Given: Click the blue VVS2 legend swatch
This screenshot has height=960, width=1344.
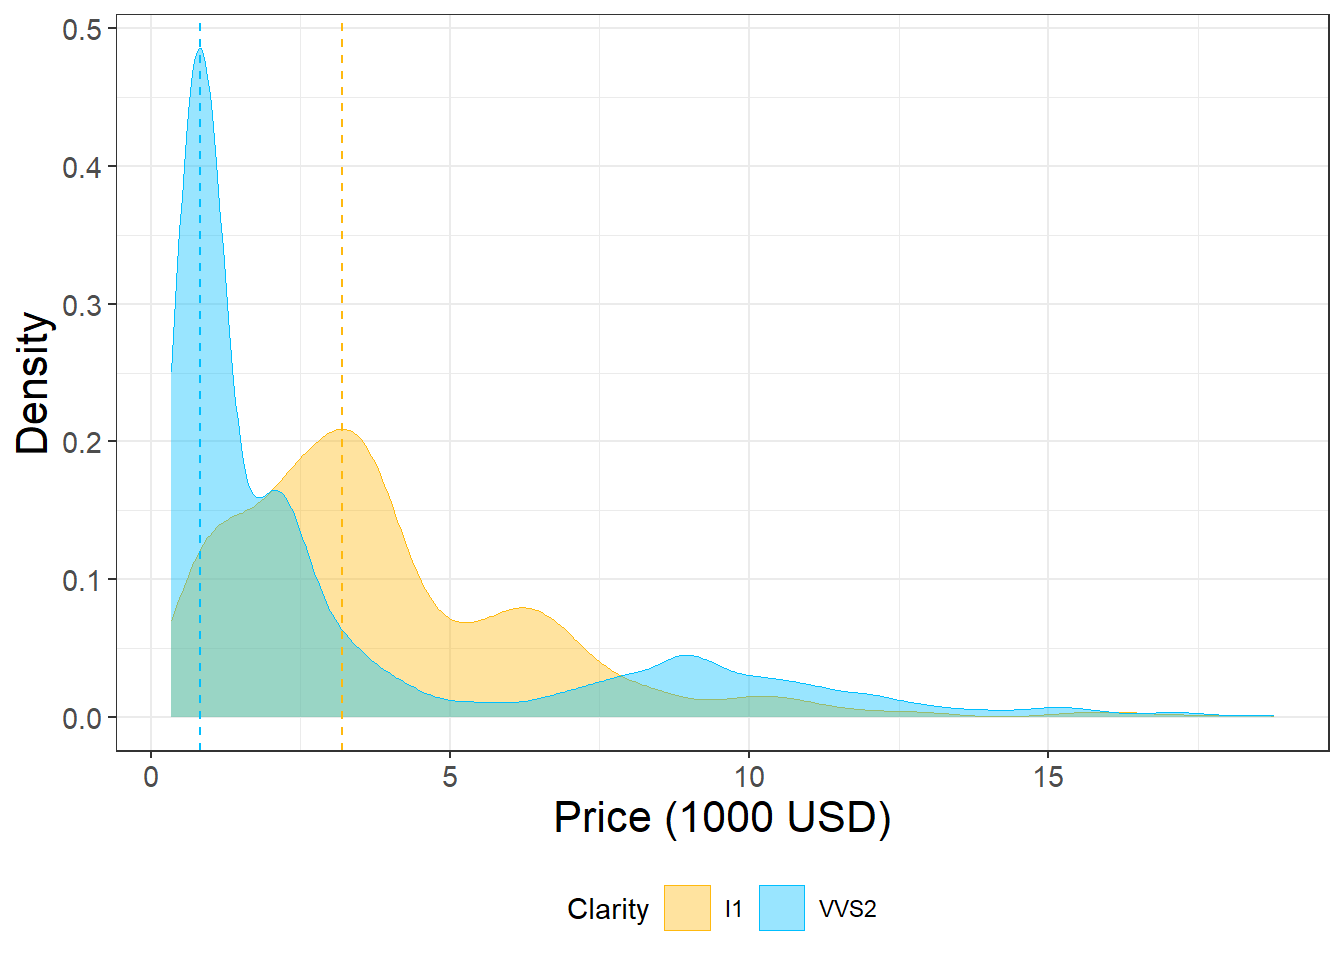Looking at the screenshot, I should pos(781,908).
